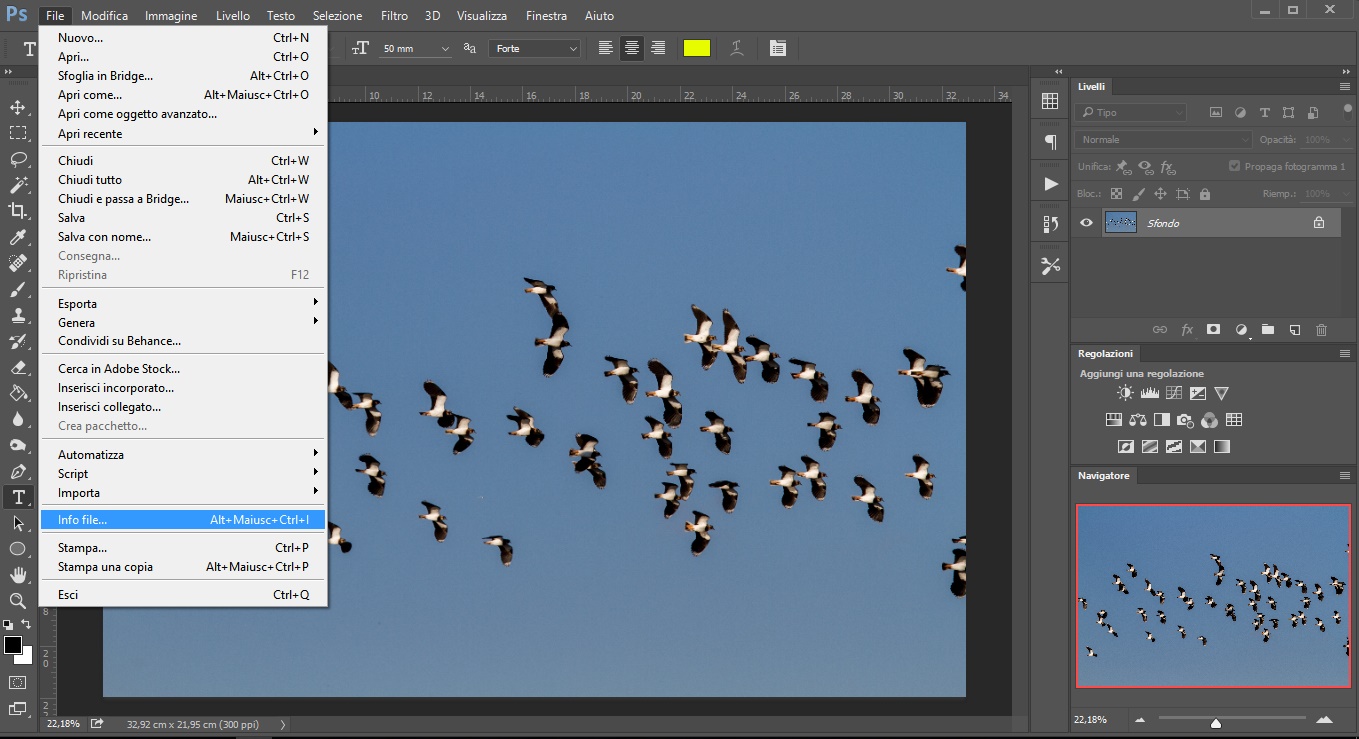Click the new layer icon in Livelli panel
This screenshot has width=1359, height=739.
pos(1294,329)
